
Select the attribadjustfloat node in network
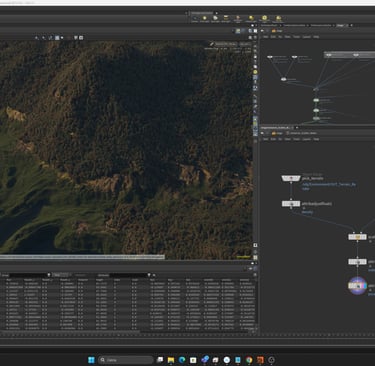coord(291,203)
